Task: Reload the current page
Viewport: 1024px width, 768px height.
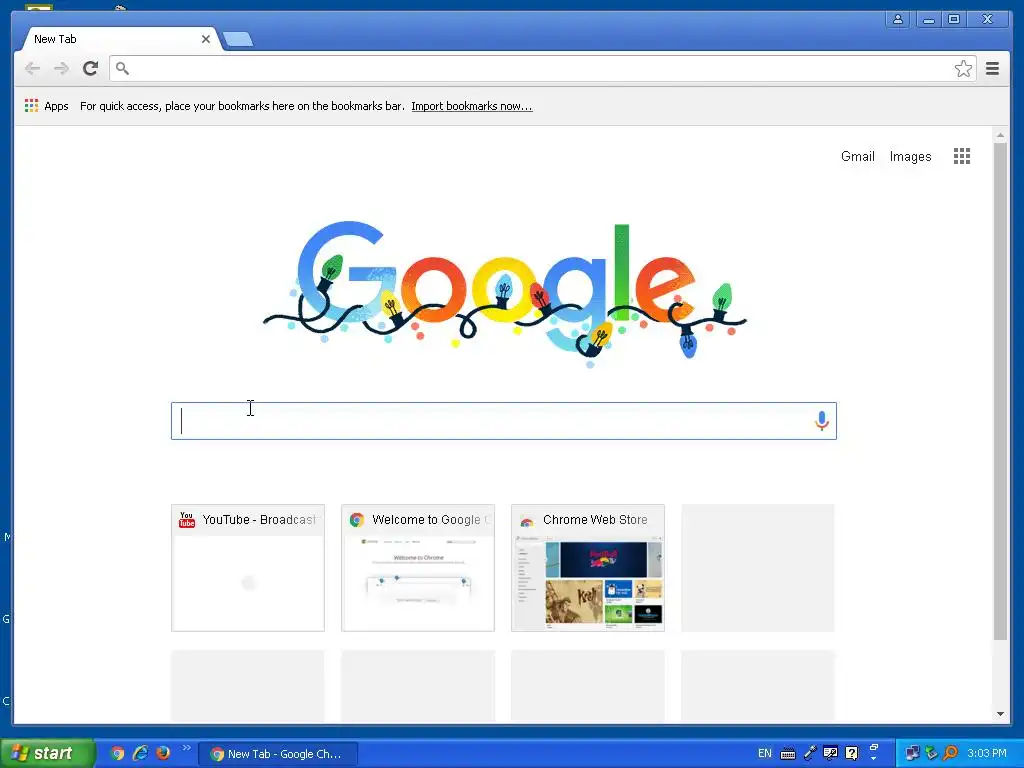Action: pyautogui.click(x=90, y=69)
